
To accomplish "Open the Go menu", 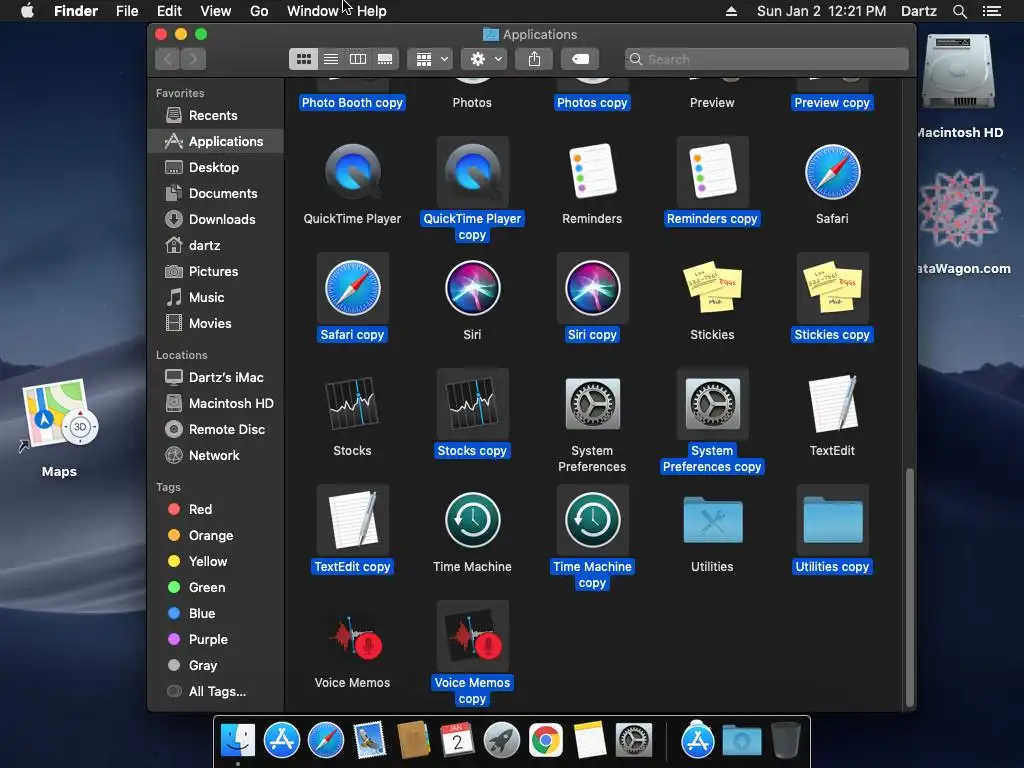I will (x=259, y=11).
